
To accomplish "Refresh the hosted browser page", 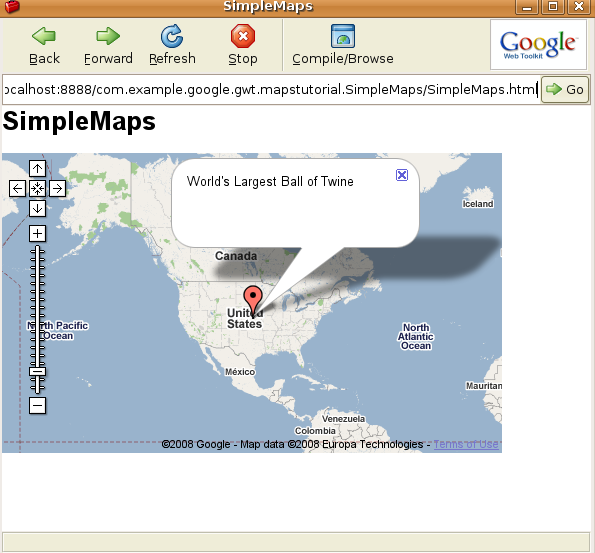I will [x=172, y=46].
